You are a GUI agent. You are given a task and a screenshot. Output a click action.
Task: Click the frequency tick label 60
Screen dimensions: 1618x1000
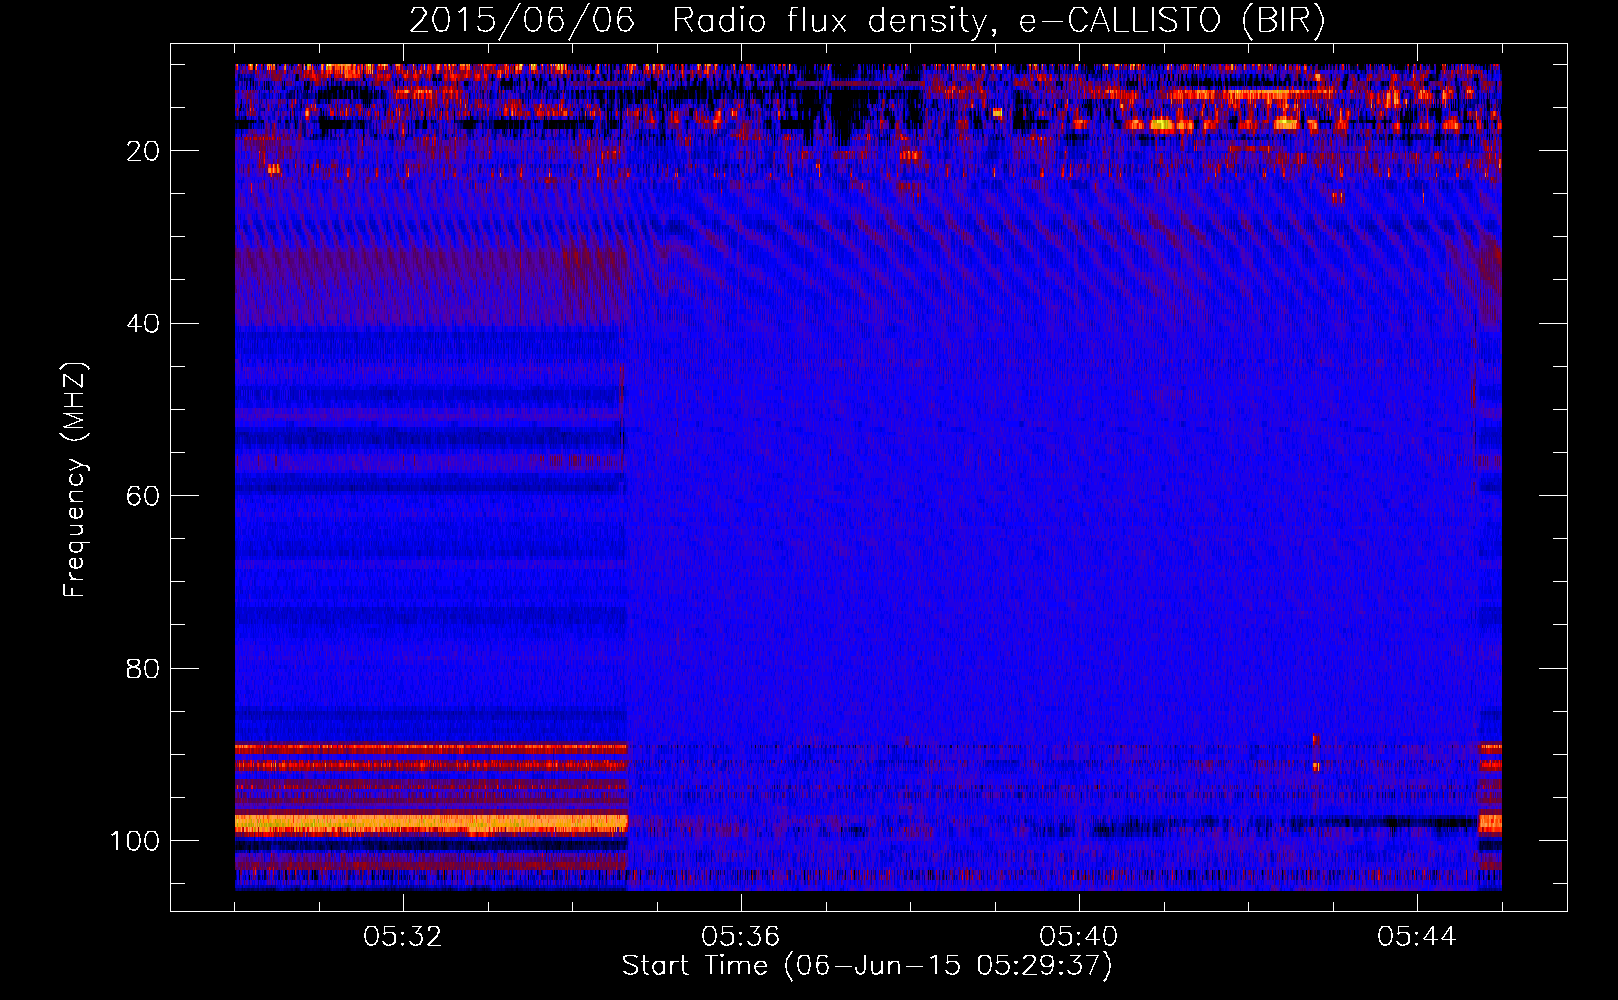142,496
